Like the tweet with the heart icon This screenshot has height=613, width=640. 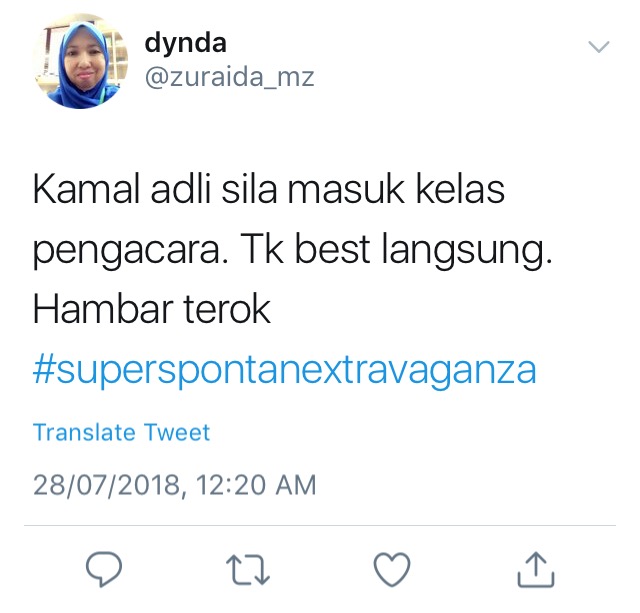[392, 569]
